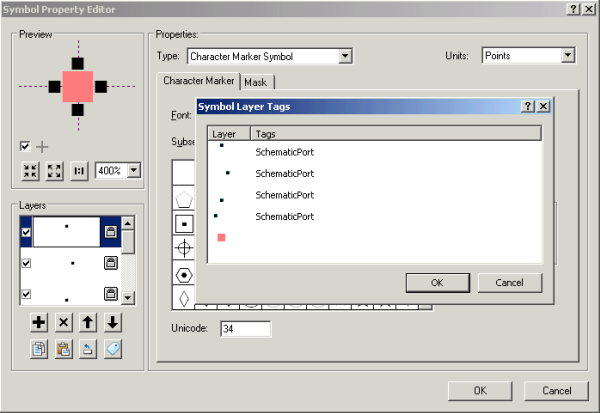Toggle lock on the first layer
The width and height of the screenshot is (600, 413).
tap(111, 232)
